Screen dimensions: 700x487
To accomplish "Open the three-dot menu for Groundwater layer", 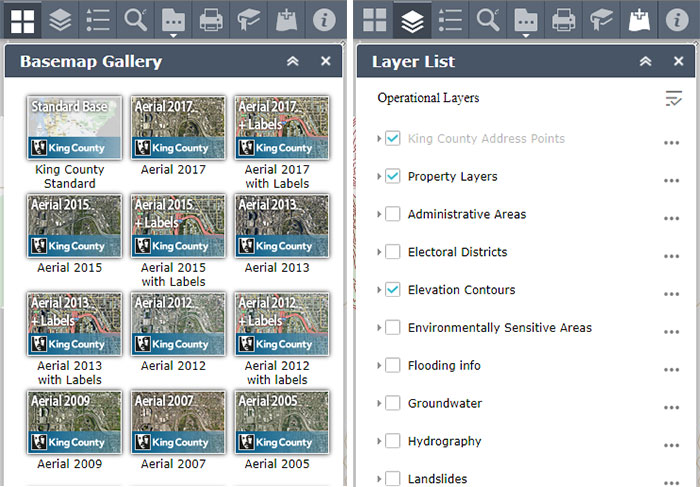I will pos(672,405).
